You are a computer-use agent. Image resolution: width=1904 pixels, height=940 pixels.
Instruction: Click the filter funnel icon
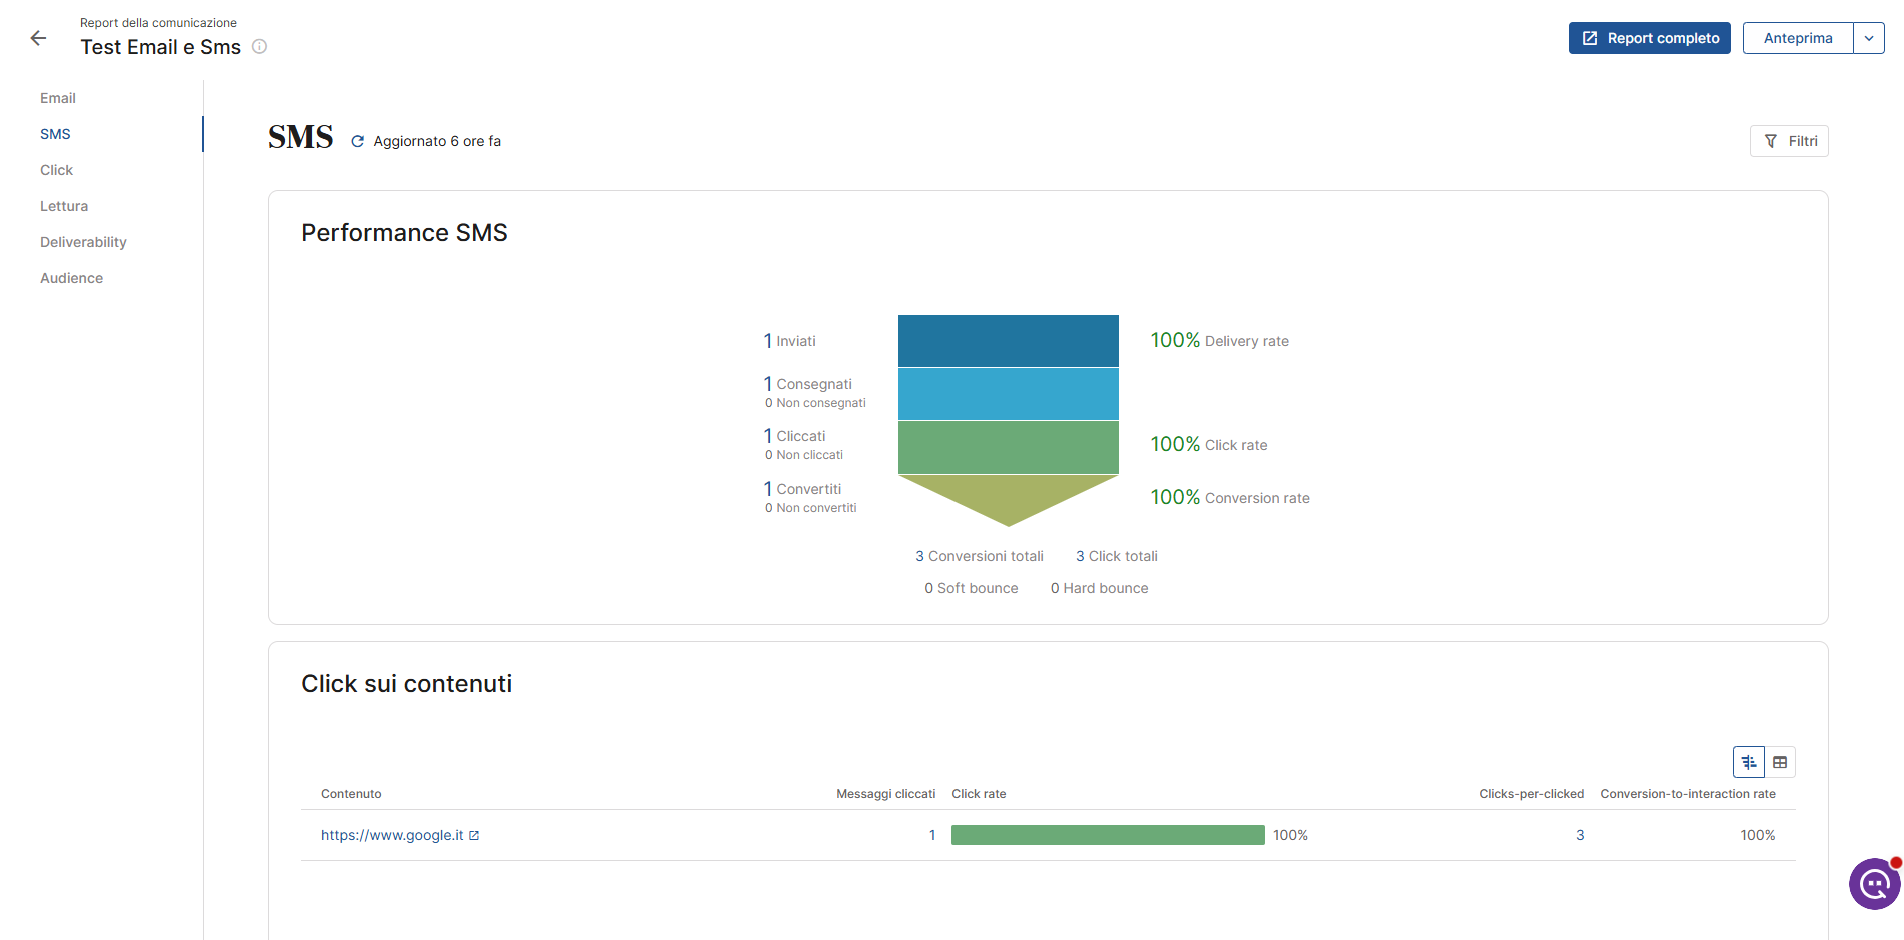tap(1771, 141)
